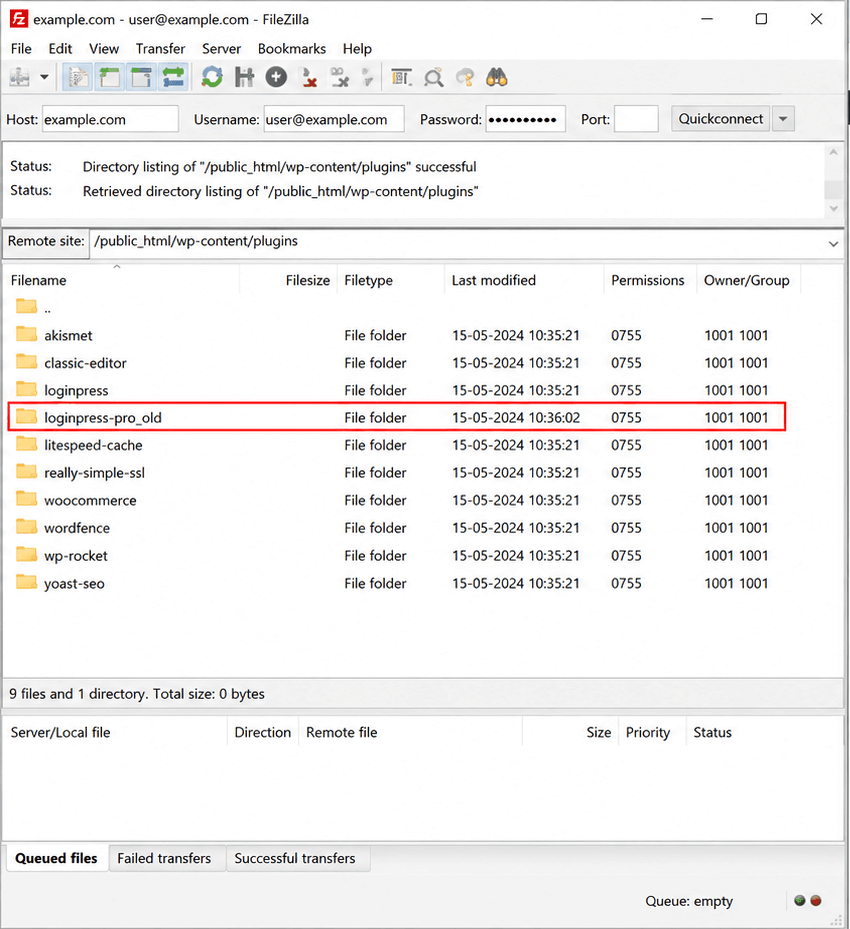
Task: Open the View menu
Action: [x=104, y=49]
